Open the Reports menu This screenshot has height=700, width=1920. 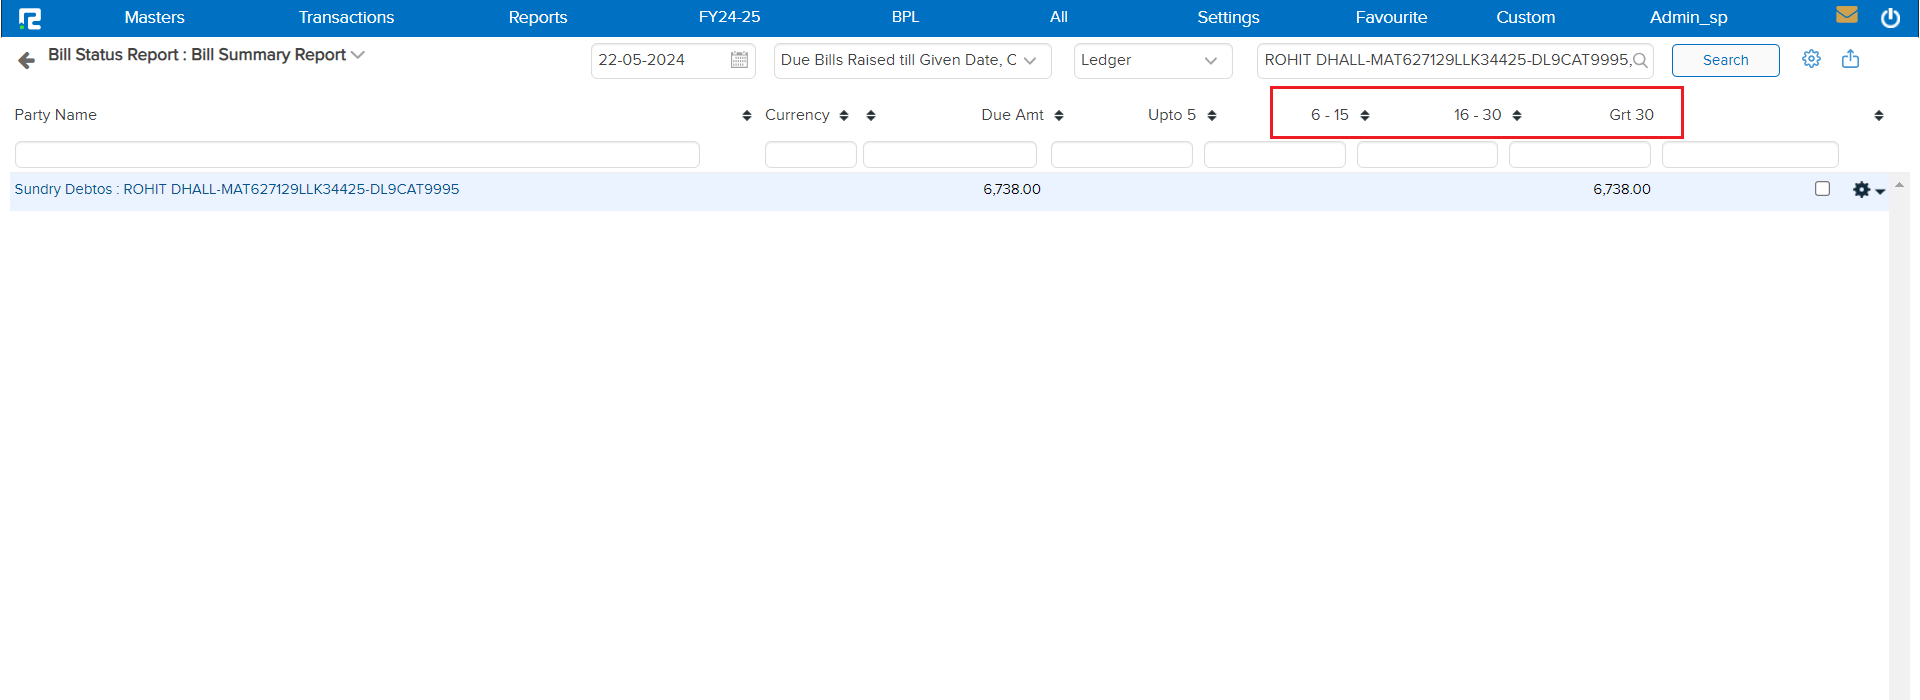click(x=537, y=17)
